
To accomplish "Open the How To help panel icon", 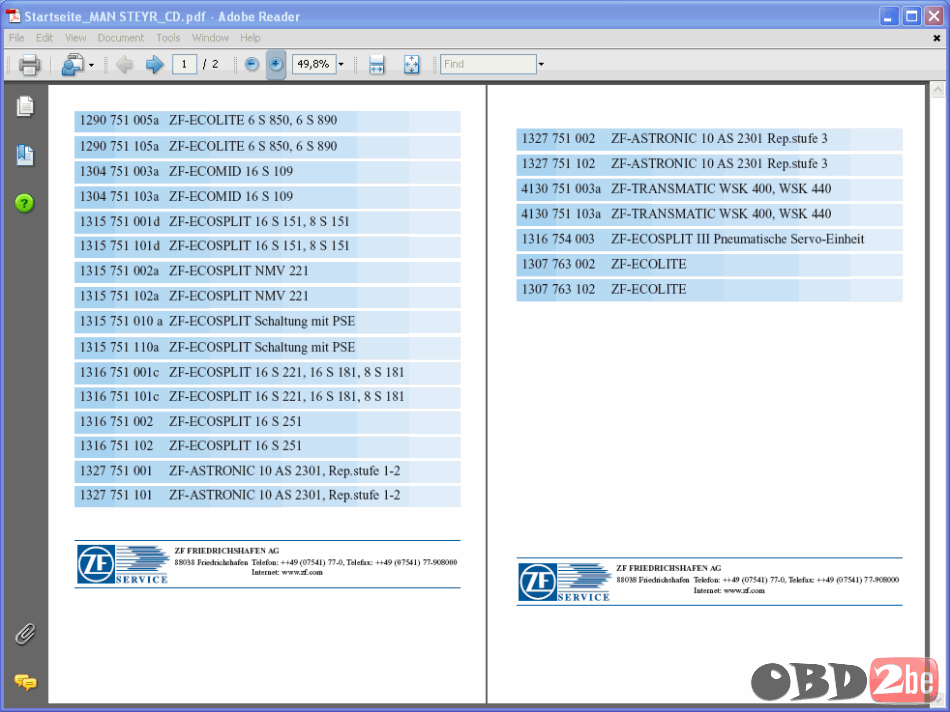I will (x=24, y=203).
